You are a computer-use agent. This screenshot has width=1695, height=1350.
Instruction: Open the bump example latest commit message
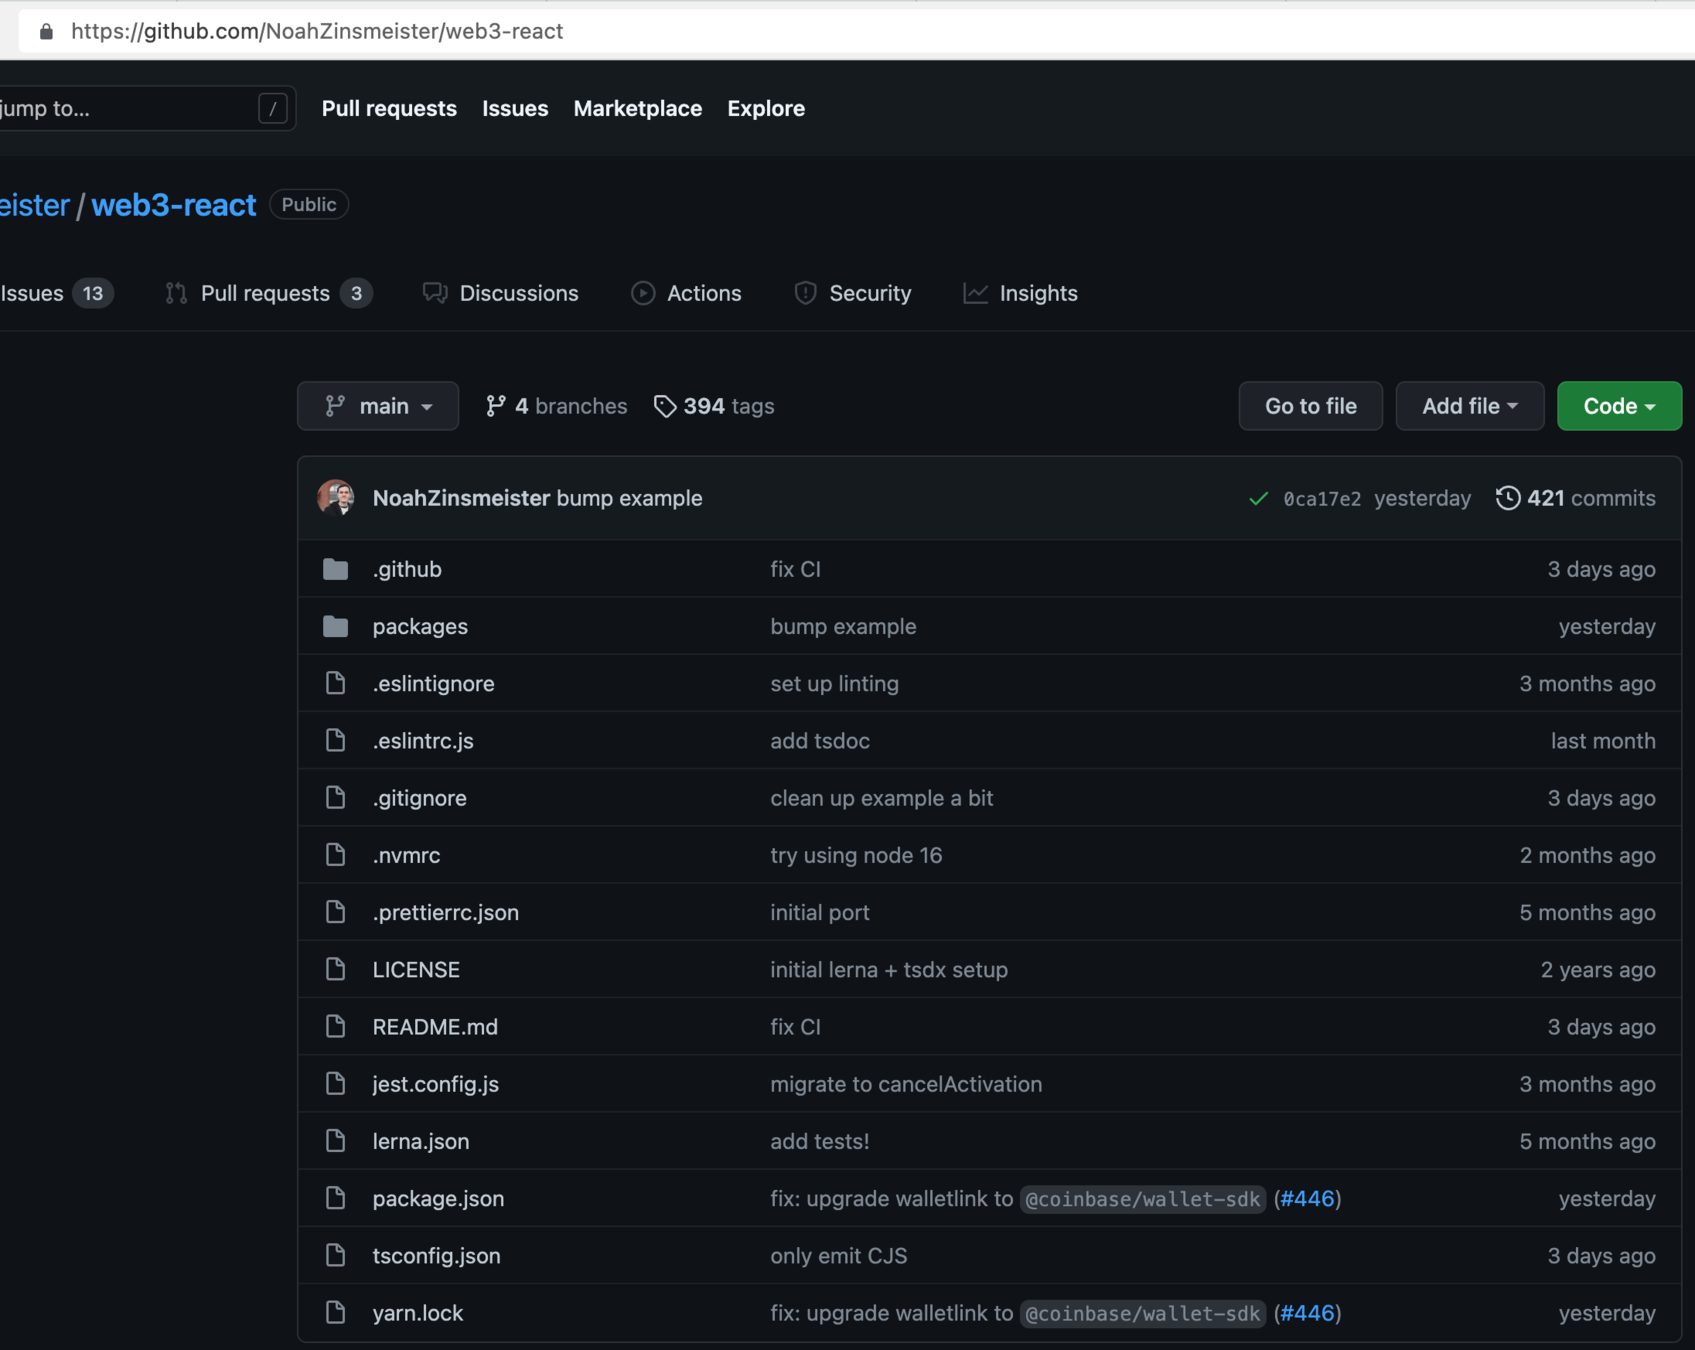629,498
